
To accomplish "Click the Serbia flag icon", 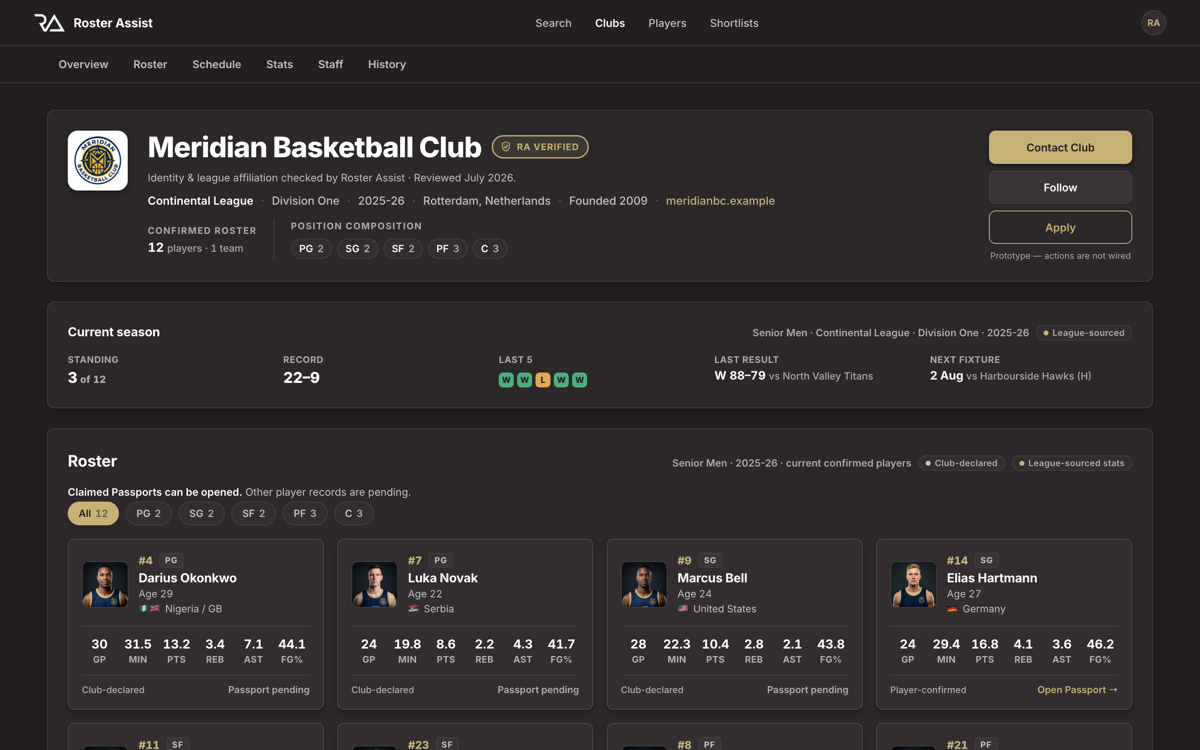I will pos(413,608).
